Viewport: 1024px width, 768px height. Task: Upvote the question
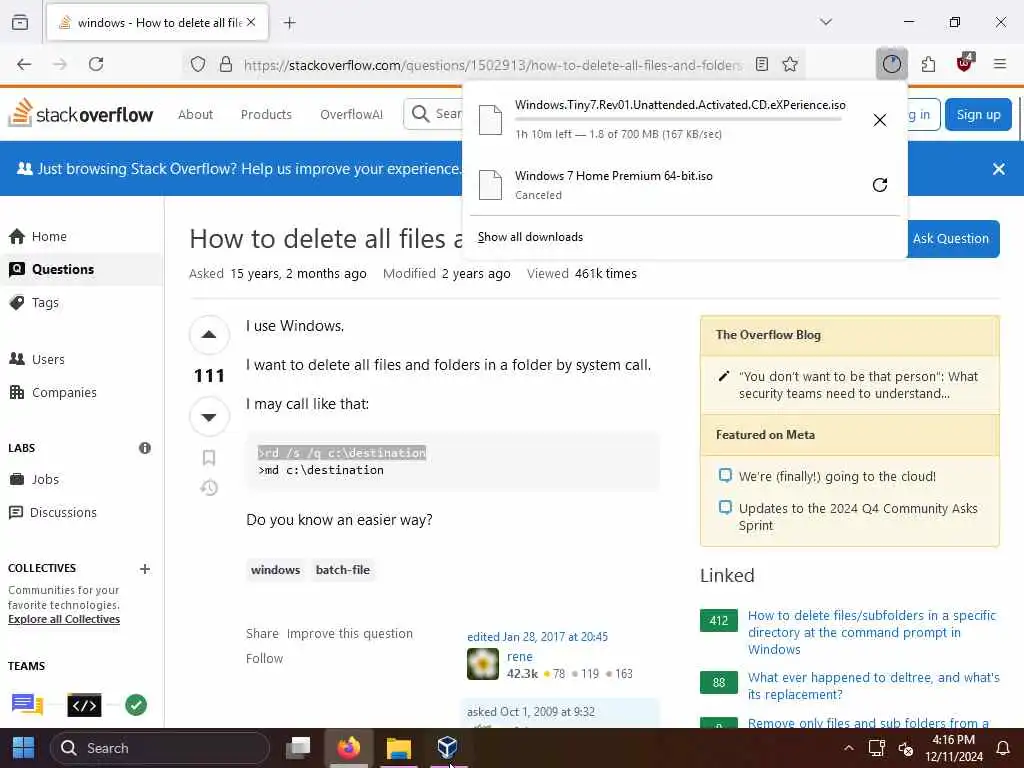point(209,335)
